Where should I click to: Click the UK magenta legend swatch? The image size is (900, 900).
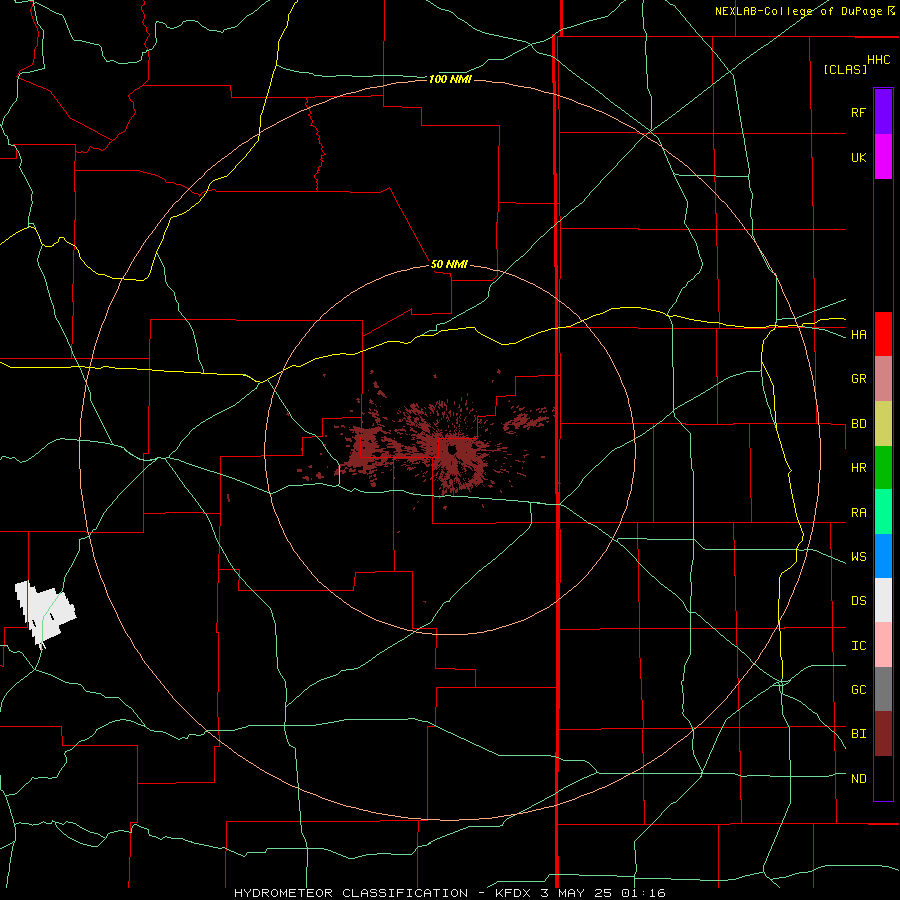(x=883, y=157)
